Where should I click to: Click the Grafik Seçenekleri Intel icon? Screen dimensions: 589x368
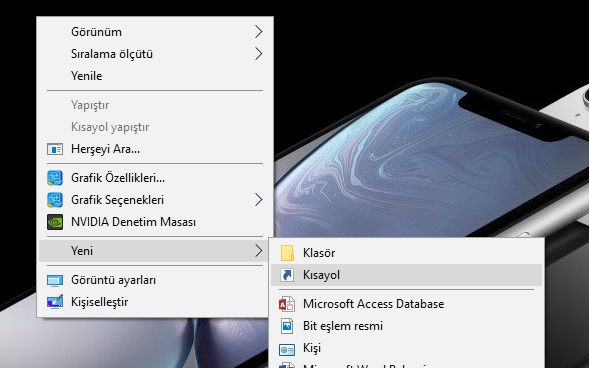(x=55, y=200)
